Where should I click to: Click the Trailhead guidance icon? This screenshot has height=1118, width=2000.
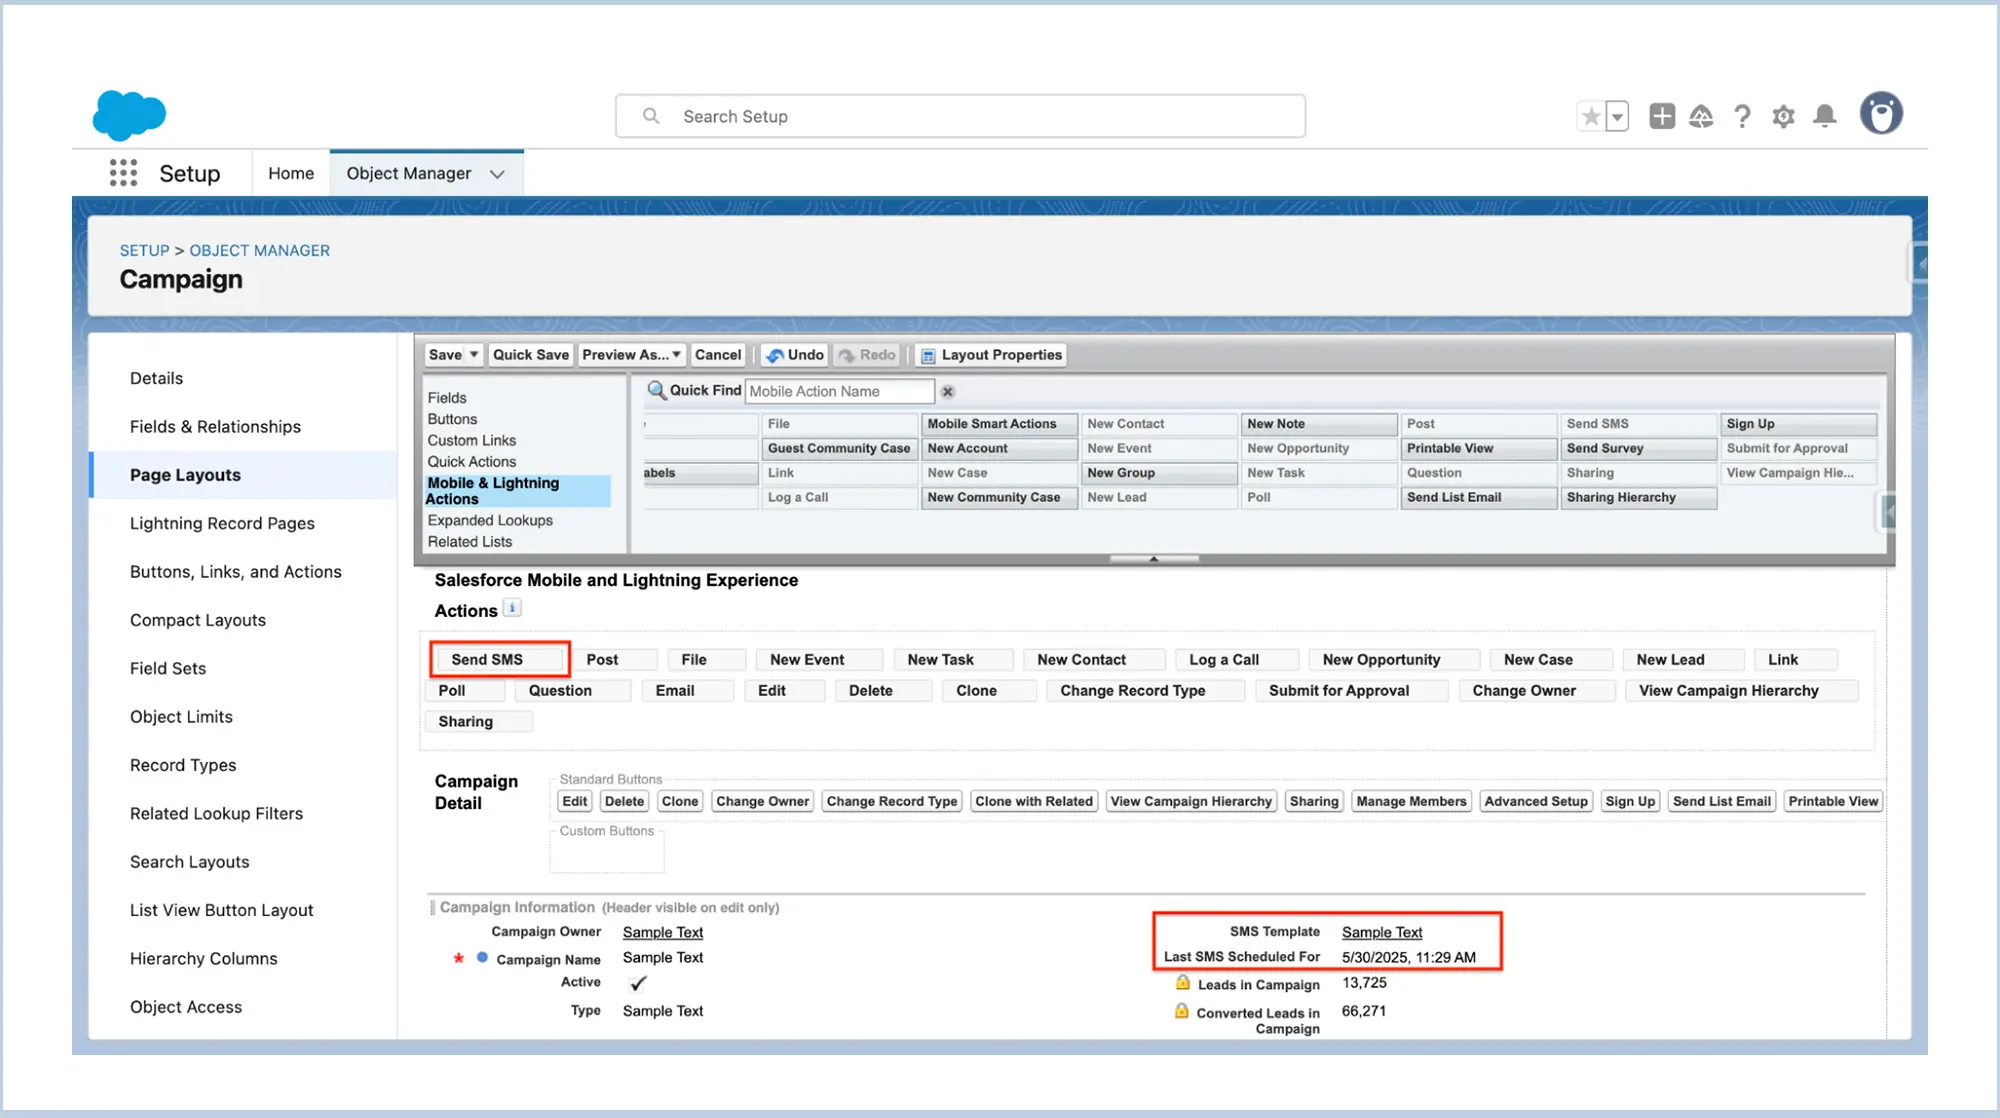(1701, 116)
